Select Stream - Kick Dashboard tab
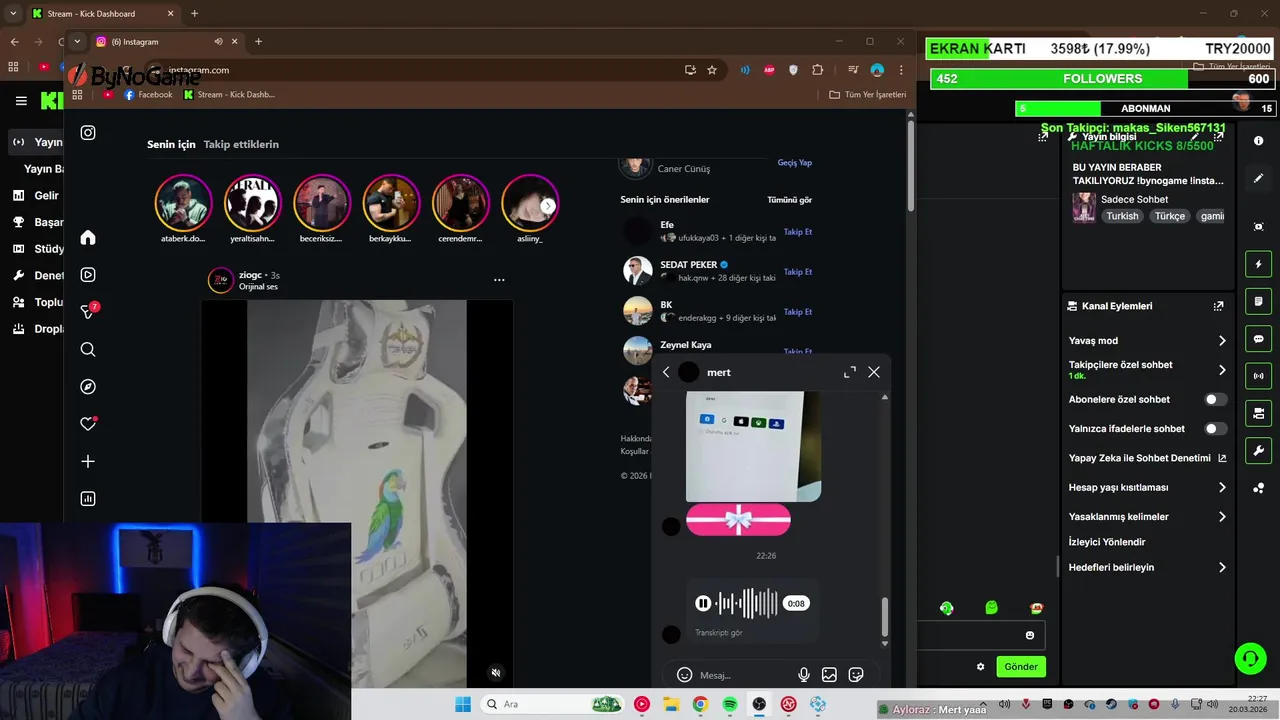This screenshot has height=720, width=1280. click(103, 13)
